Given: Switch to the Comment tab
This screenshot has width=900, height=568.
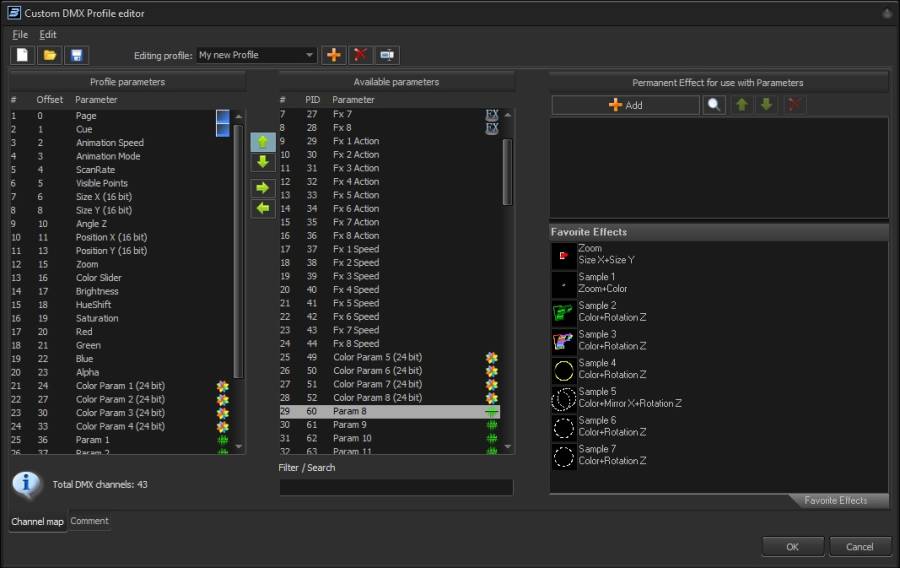Looking at the screenshot, I should (90, 521).
